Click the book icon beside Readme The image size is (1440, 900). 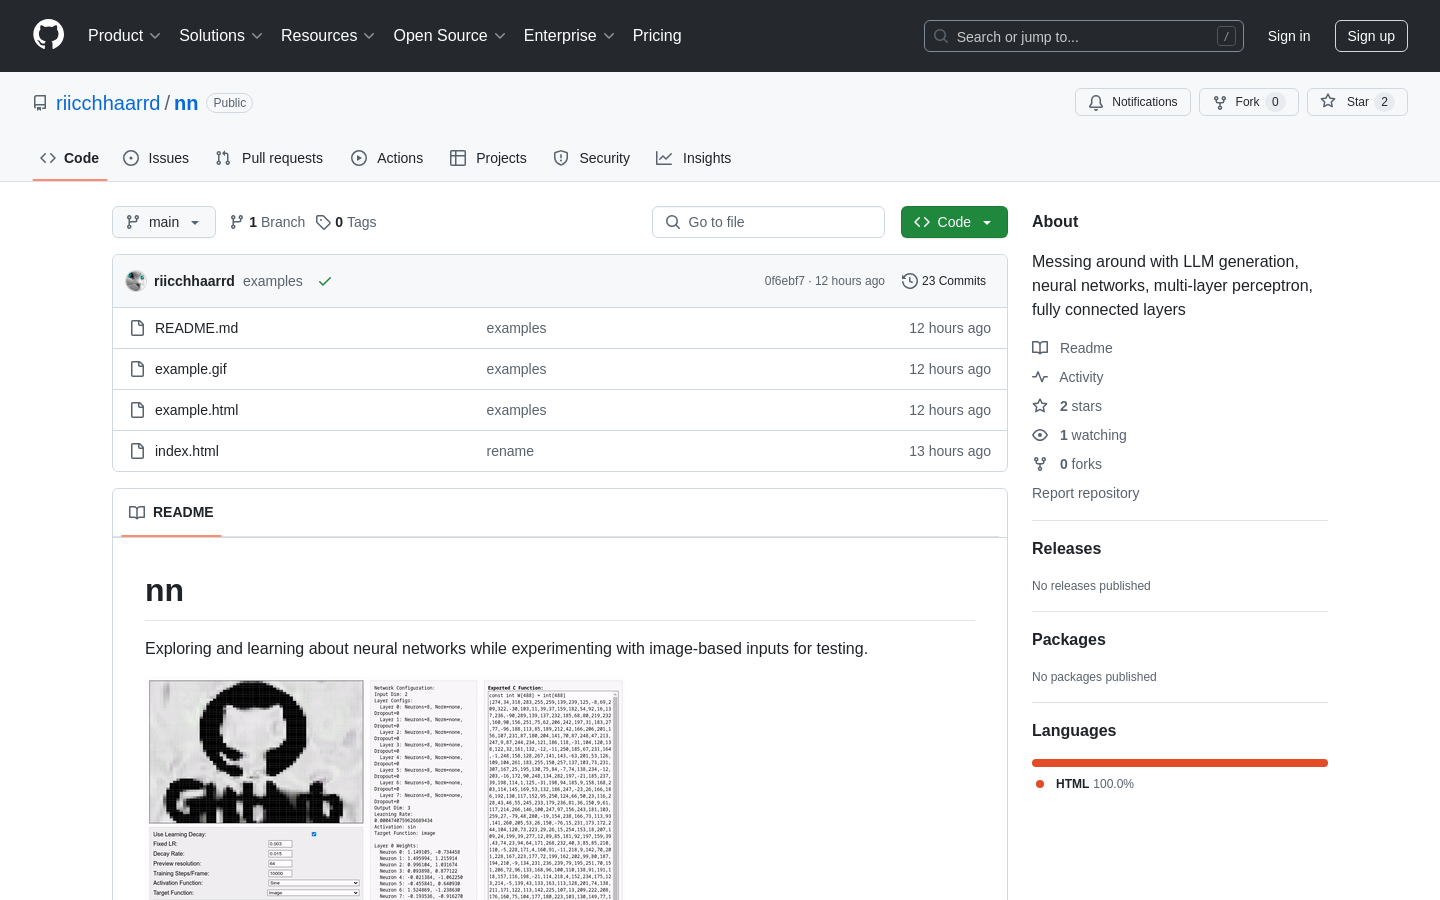click(x=1040, y=348)
